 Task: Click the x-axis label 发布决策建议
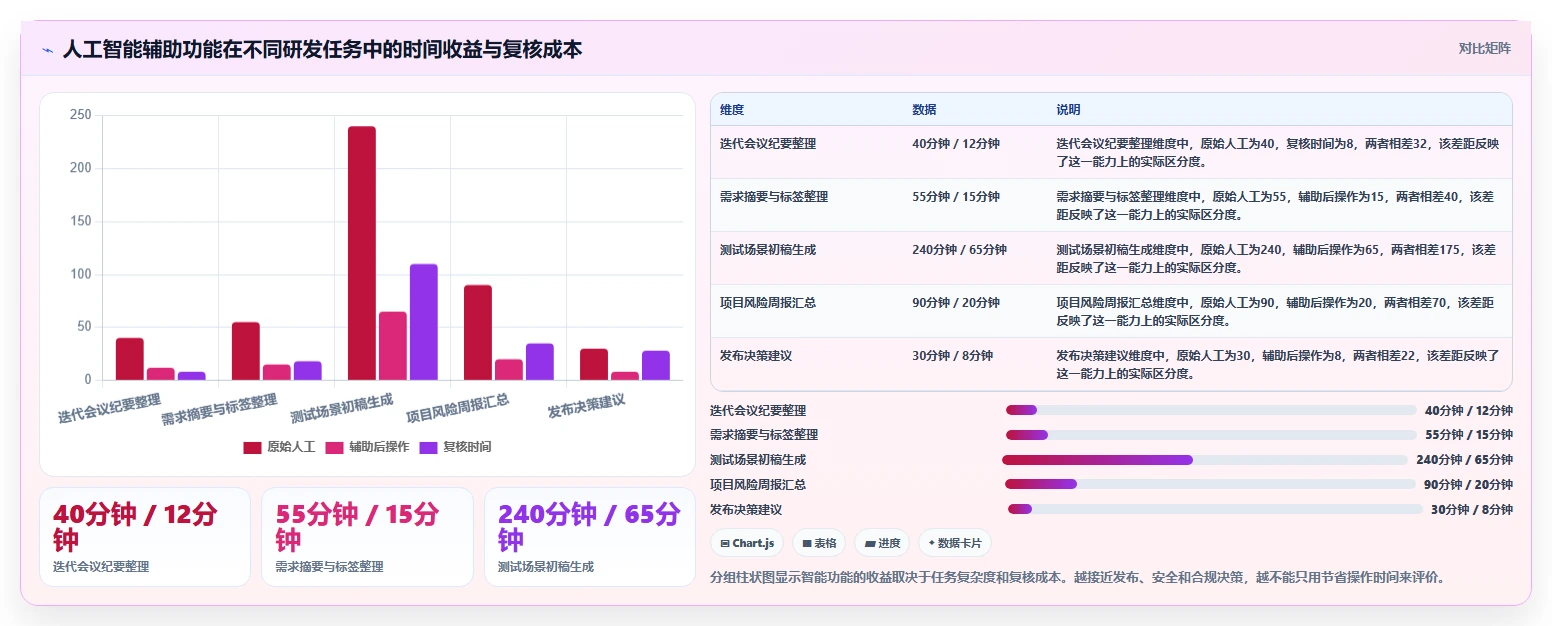tap(586, 407)
